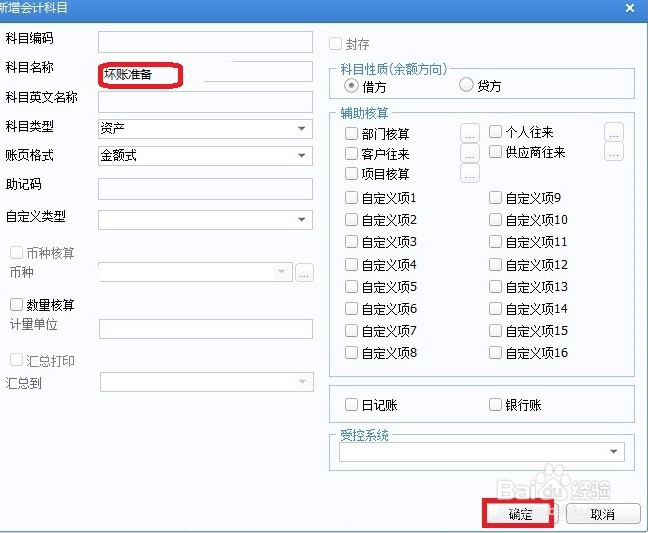
Task: Check the 自定义项1 checkbox
Action: pos(351,197)
